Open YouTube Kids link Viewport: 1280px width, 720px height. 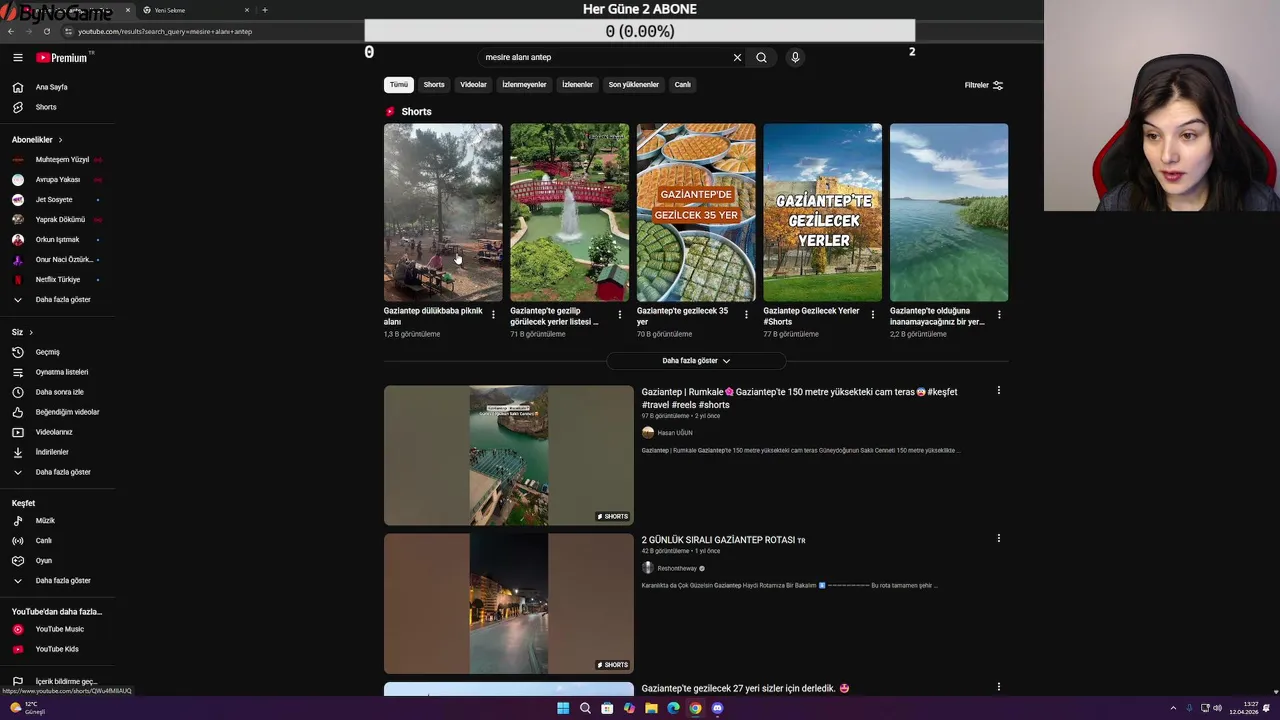pos(56,649)
